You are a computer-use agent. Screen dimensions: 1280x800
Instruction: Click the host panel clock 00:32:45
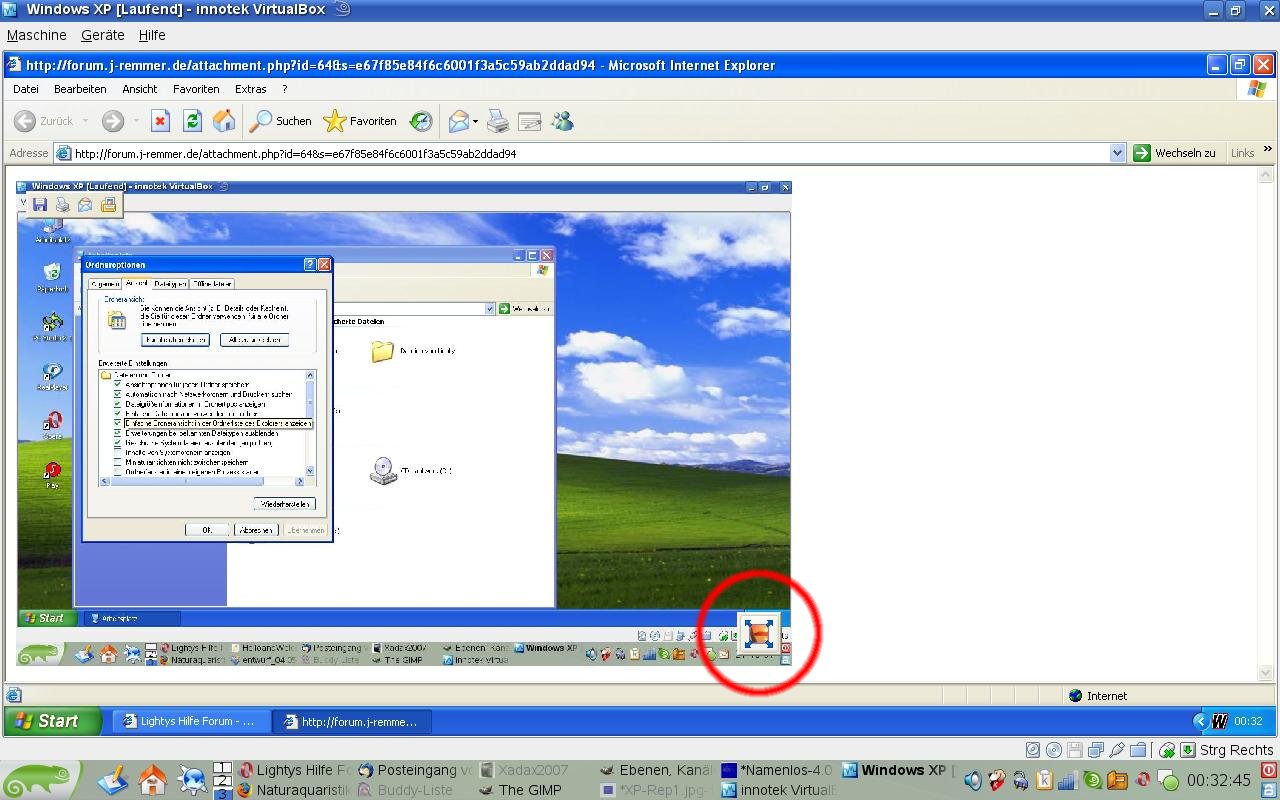1218,780
